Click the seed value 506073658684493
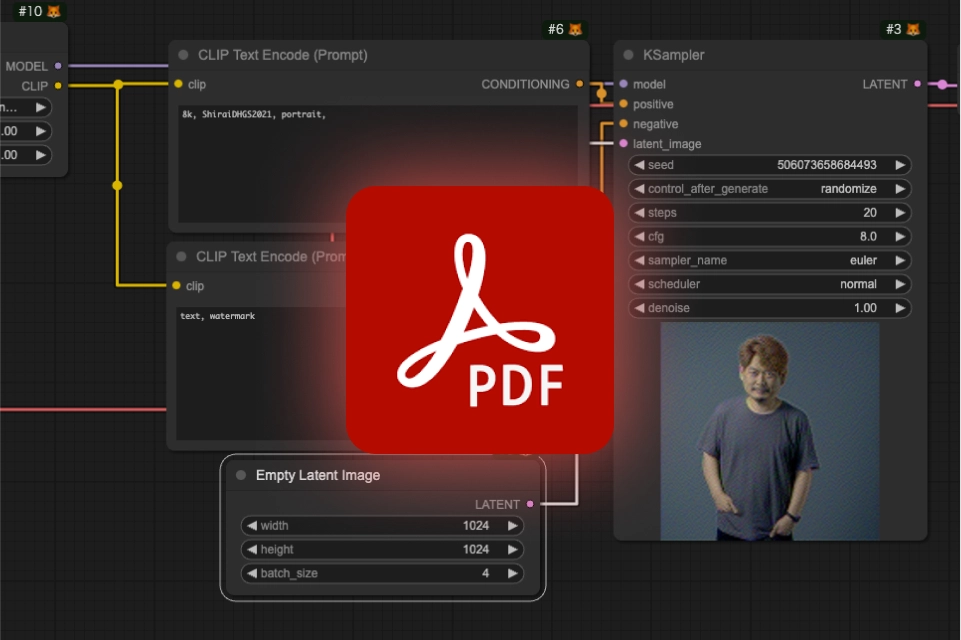 tap(827, 165)
